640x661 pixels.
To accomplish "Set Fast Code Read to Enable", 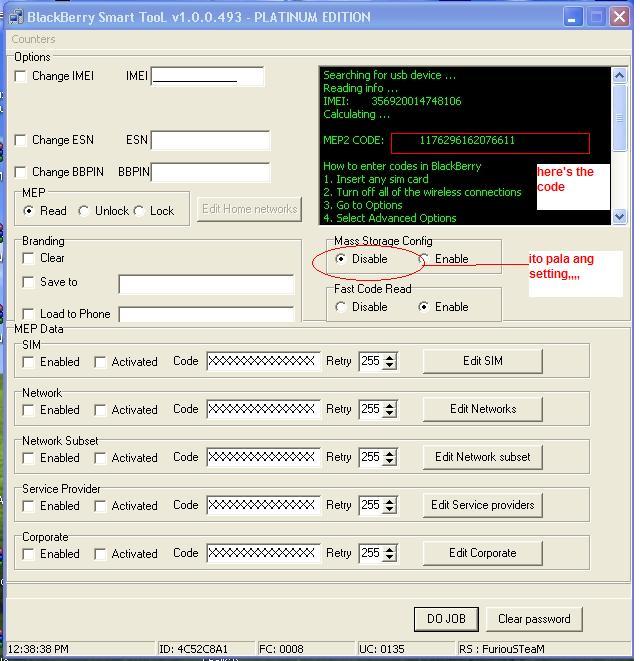I will (x=423, y=306).
